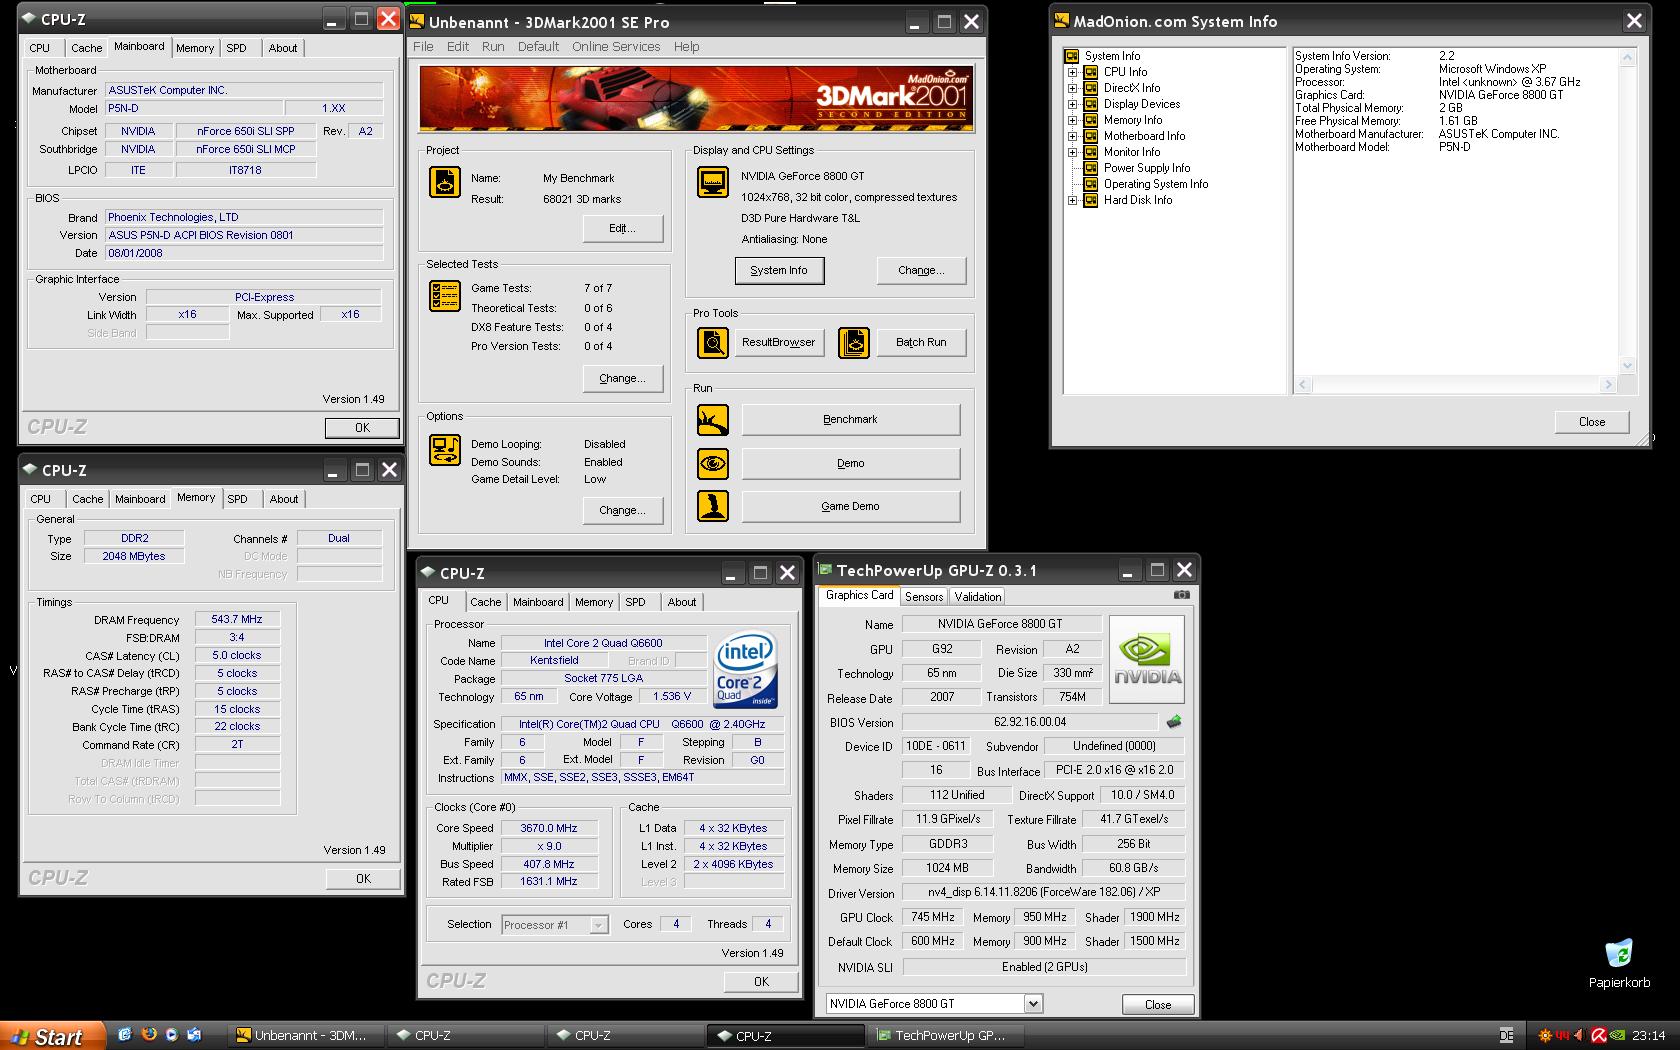Viewport: 1680px width, 1050px height.
Task: Click the GPU-Z screenshot camera icon
Action: click(1181, 595)
